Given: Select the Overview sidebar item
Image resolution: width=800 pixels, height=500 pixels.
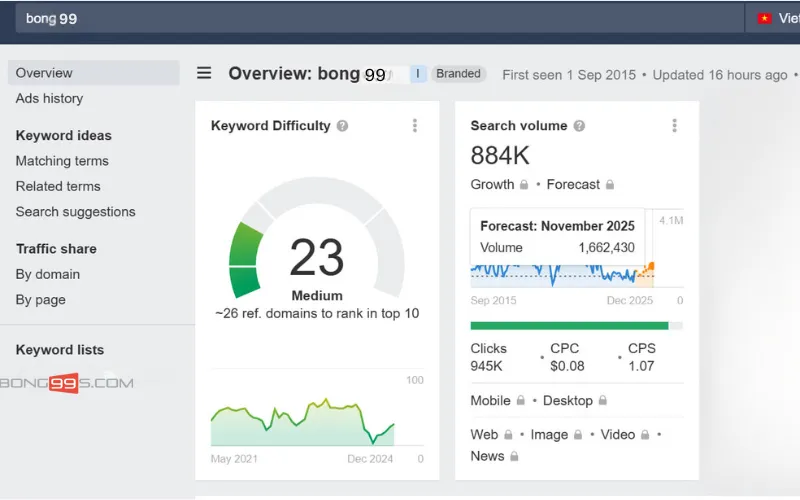Looking at the screenshot, I should click(94, 72).
